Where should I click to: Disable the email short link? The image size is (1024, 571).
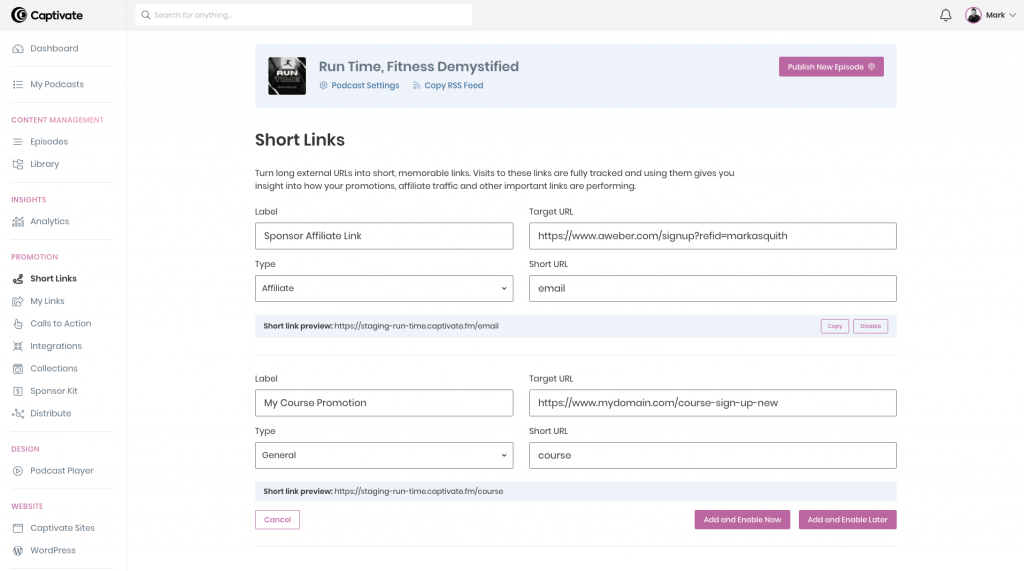870,326
